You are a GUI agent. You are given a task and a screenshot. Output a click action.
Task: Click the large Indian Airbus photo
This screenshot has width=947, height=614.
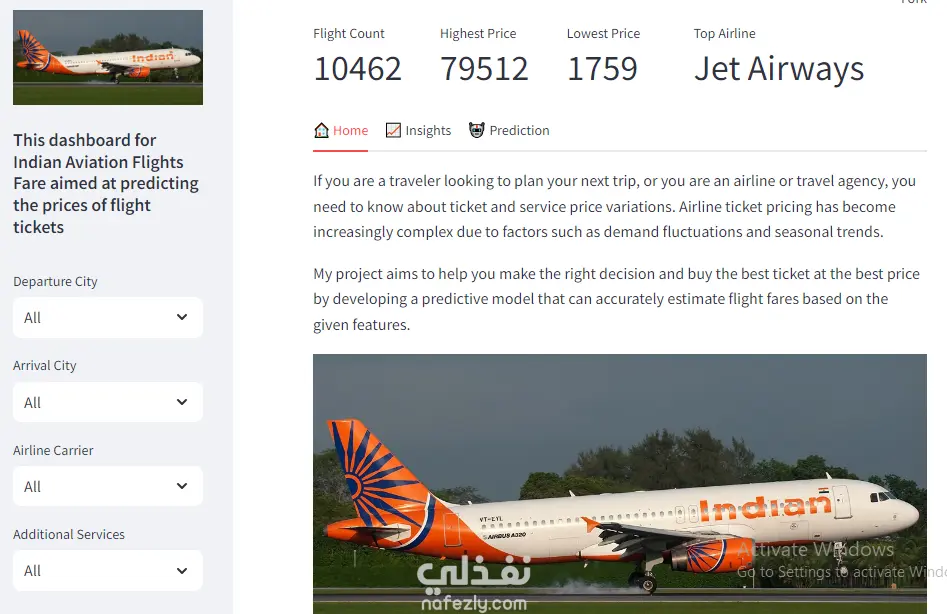(x=620, y=470)
